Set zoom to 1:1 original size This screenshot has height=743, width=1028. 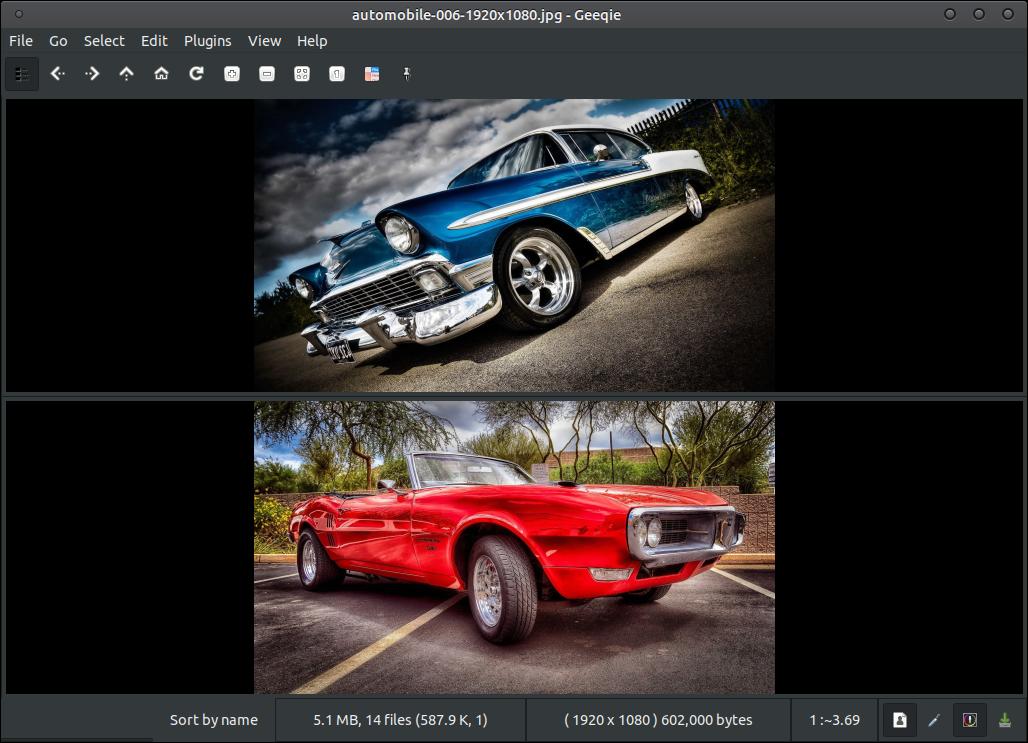coord(337,74)
